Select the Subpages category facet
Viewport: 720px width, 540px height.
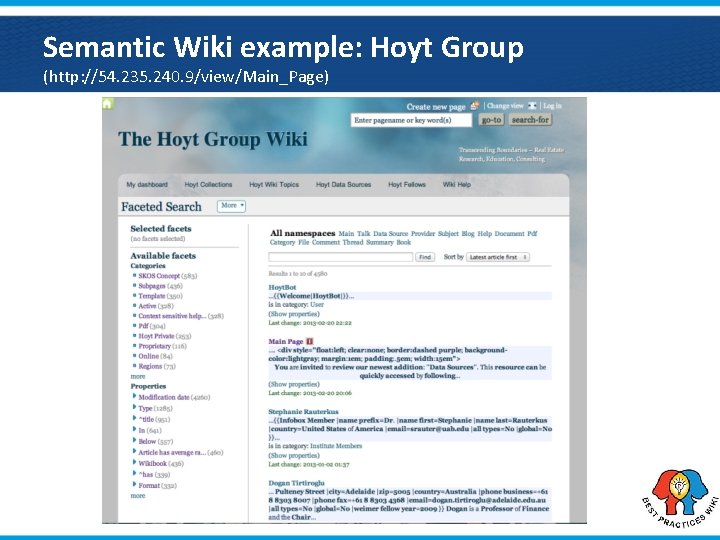pyautogui.click(x=152, y=286)
